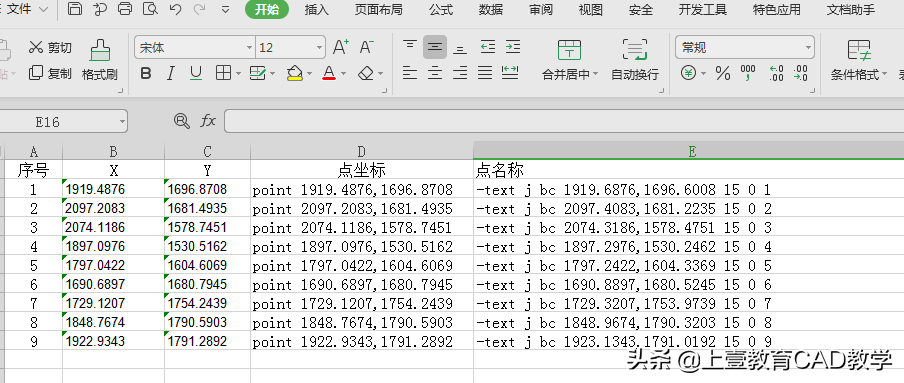Expand the font color dropdown arrow

[x=344, y=74]
